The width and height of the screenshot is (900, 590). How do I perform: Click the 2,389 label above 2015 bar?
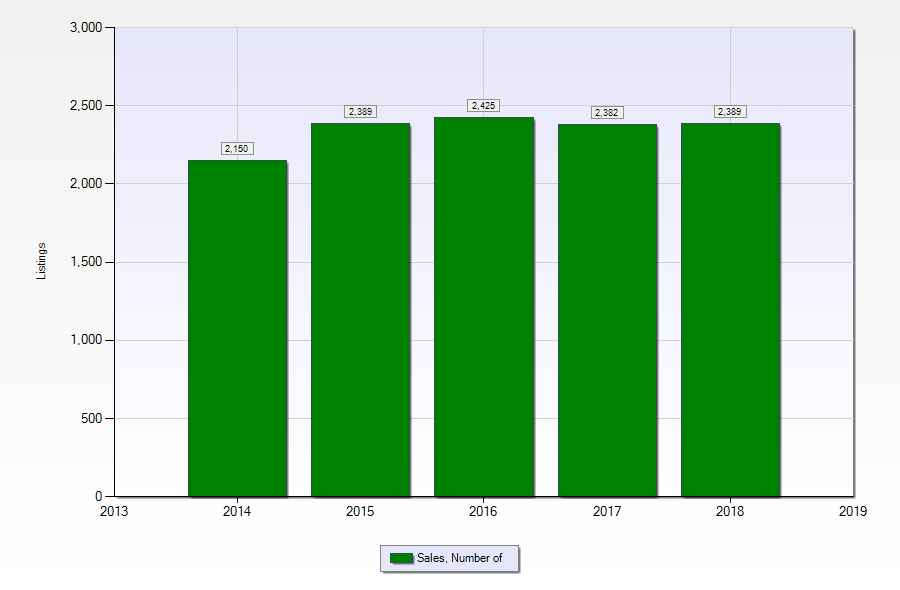(x=360, y=111)
